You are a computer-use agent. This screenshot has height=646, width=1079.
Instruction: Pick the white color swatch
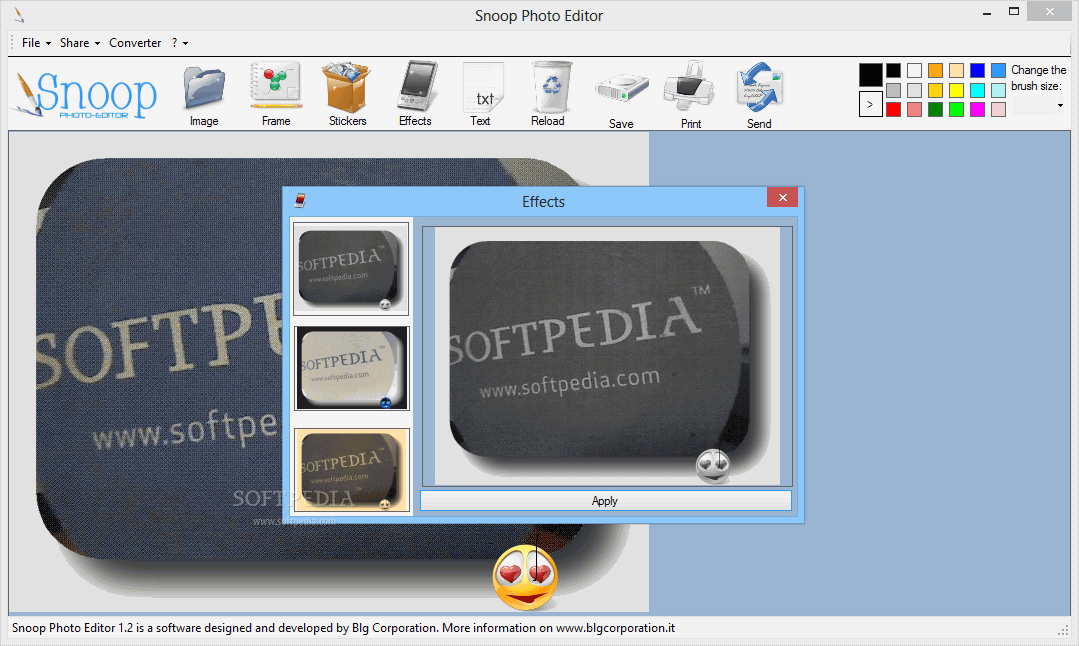915,70
